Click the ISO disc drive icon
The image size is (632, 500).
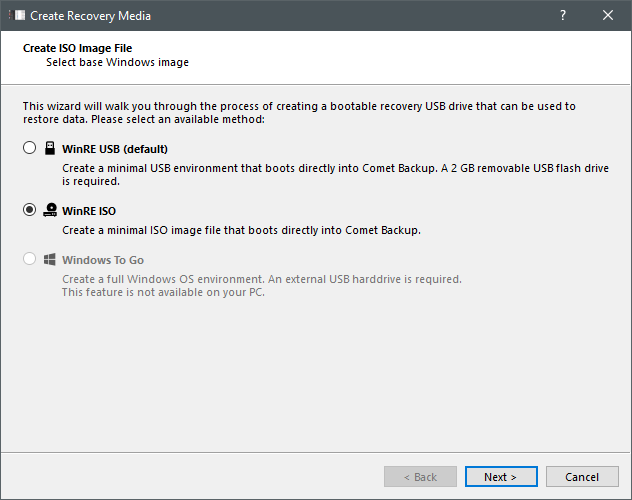tap(49, 209)
